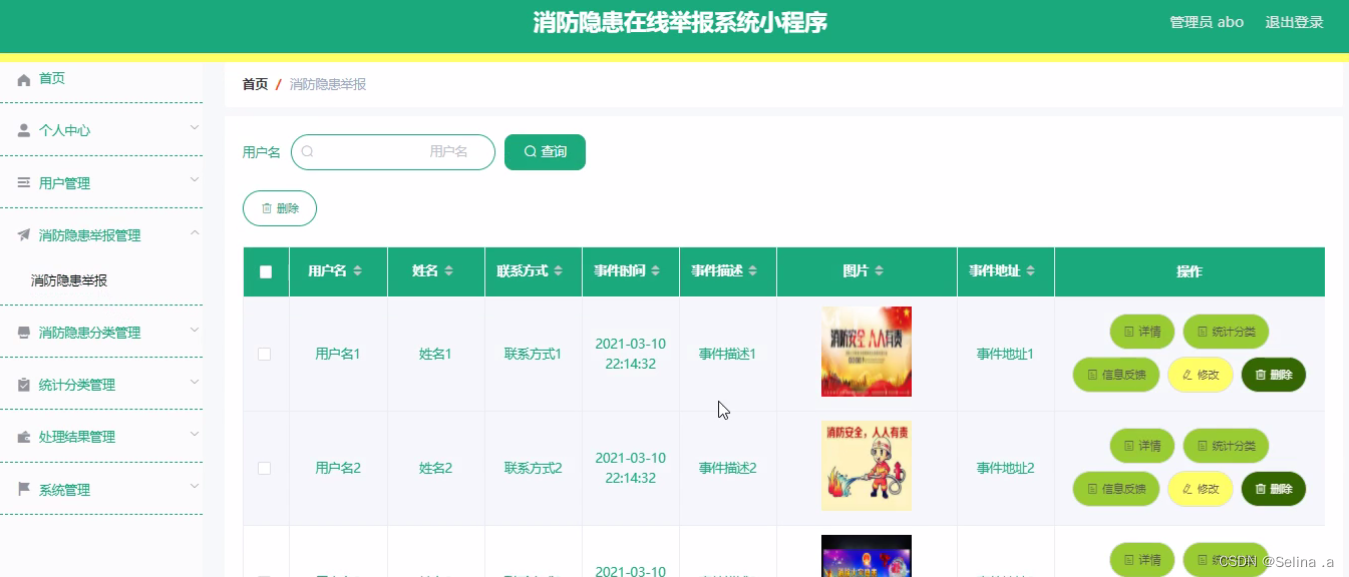
Task: Click 退出登录 in the top bar
Action: 1294,22
